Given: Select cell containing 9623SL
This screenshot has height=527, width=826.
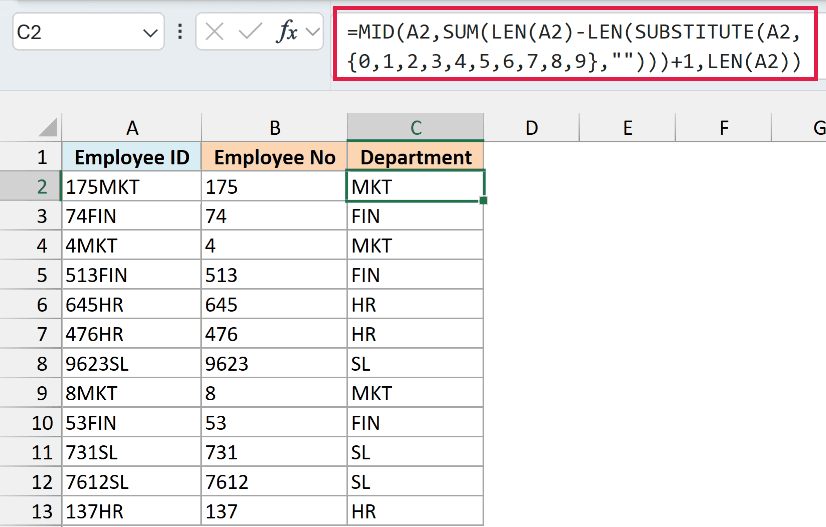Looking at the screenshot, I should pyautogui.click(x=132, y=364).
